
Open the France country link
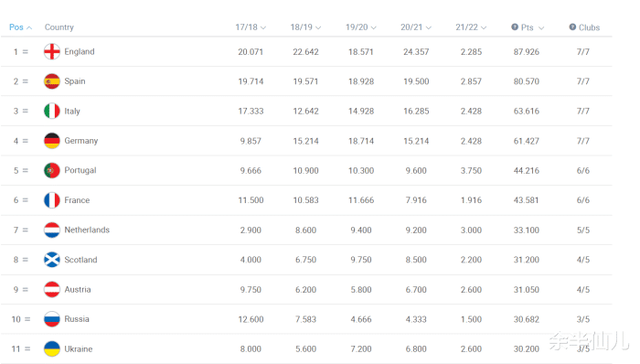click(x=77, y=200)
